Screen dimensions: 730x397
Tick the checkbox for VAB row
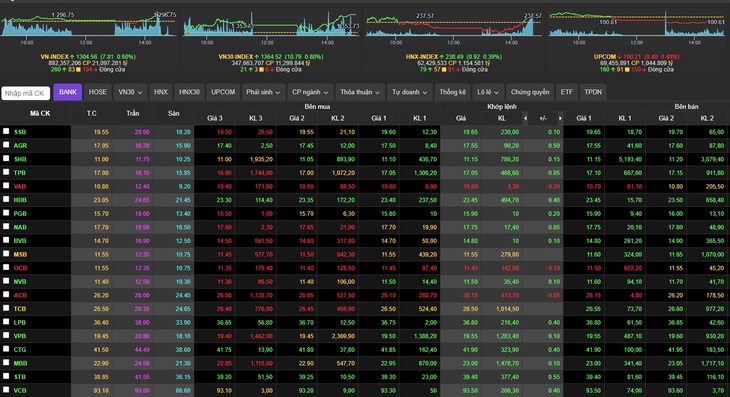(6, 186)
